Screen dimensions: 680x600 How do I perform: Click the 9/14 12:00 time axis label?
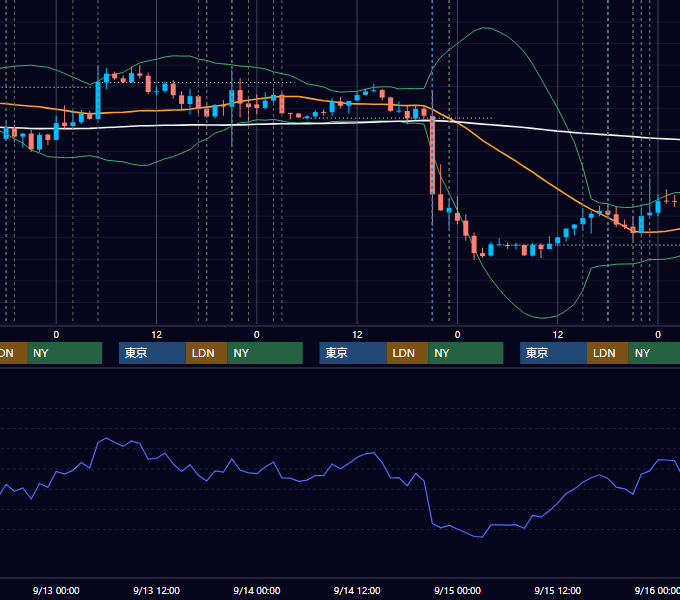pyautogui.click(x=357, y=590)
